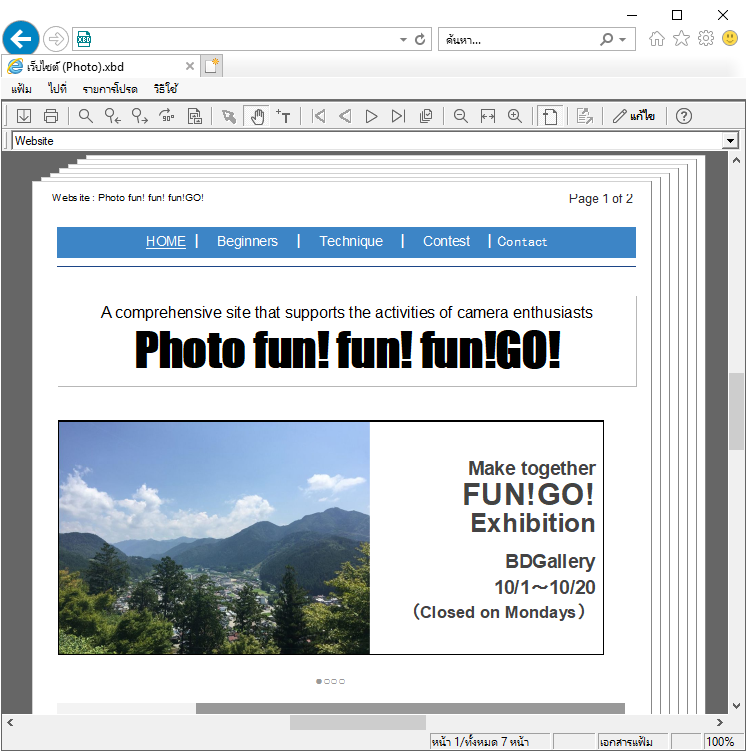Click the vertical scrollbar thumb
Screen dimensions: 747x752
tap(736, 411)
